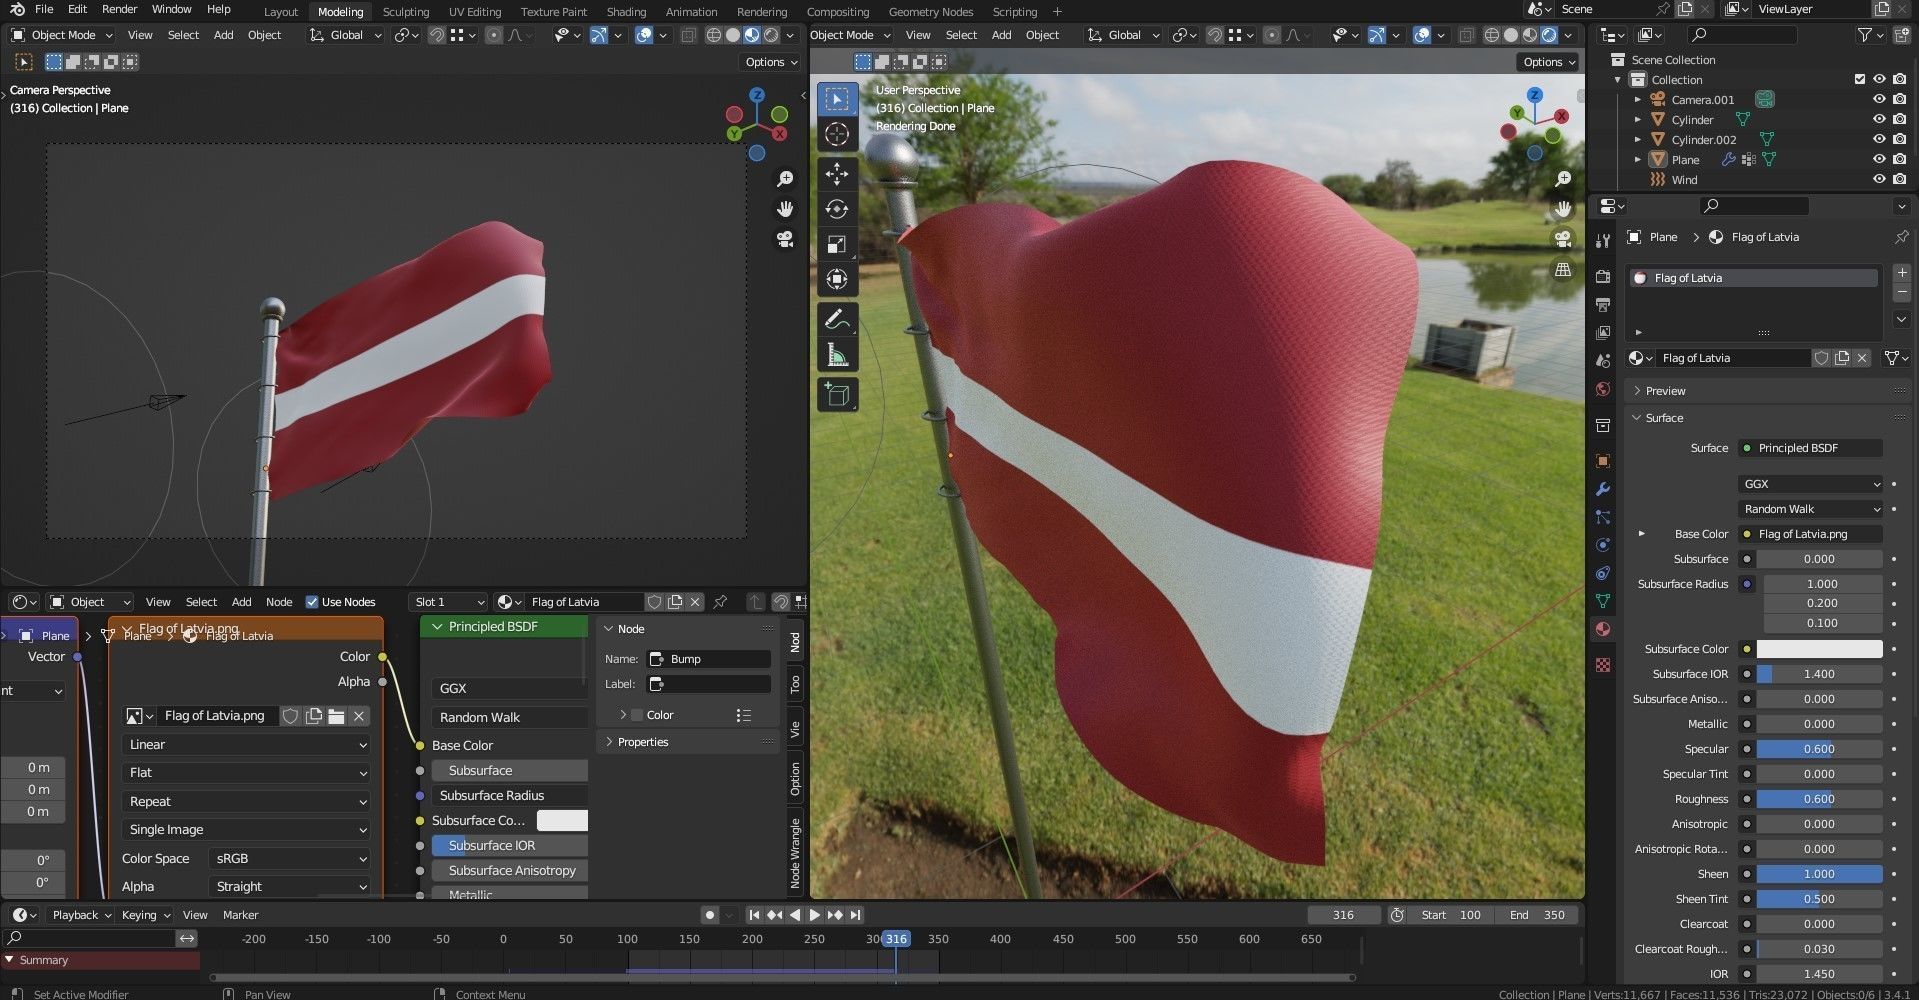Click Base Color Flag of Latvia.png link button
The width and height of the screenshot is (1919, 1000).
(1811, 534)
